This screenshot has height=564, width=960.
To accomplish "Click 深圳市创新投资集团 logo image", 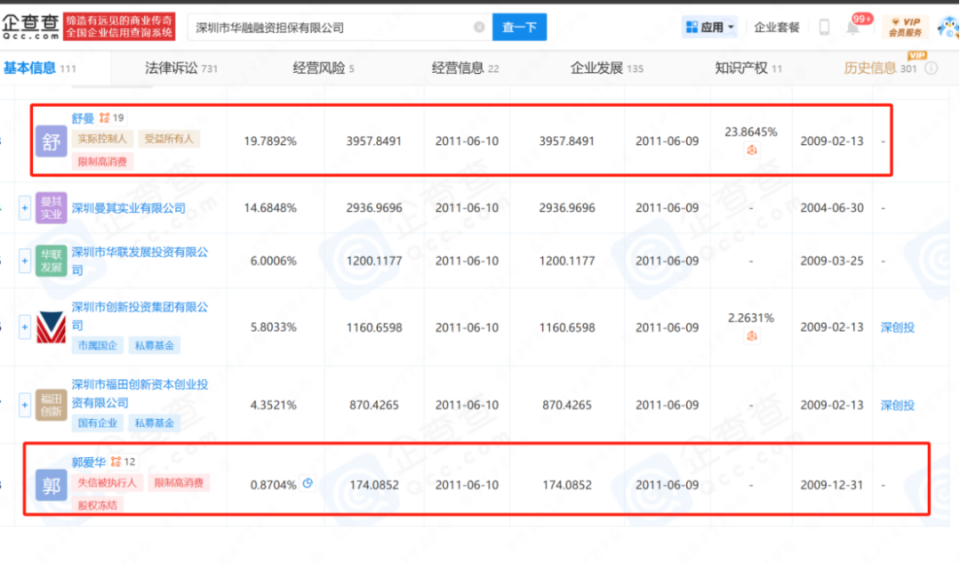I will pyautogui.click(x=51, y=327).
